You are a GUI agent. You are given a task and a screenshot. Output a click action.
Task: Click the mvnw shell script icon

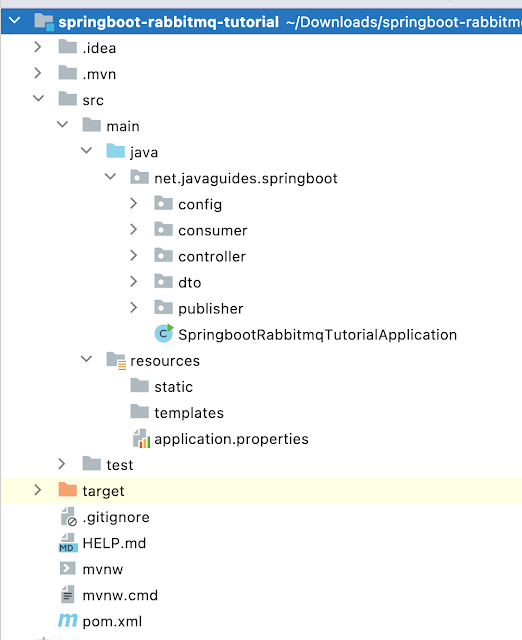tap(68, 569)
